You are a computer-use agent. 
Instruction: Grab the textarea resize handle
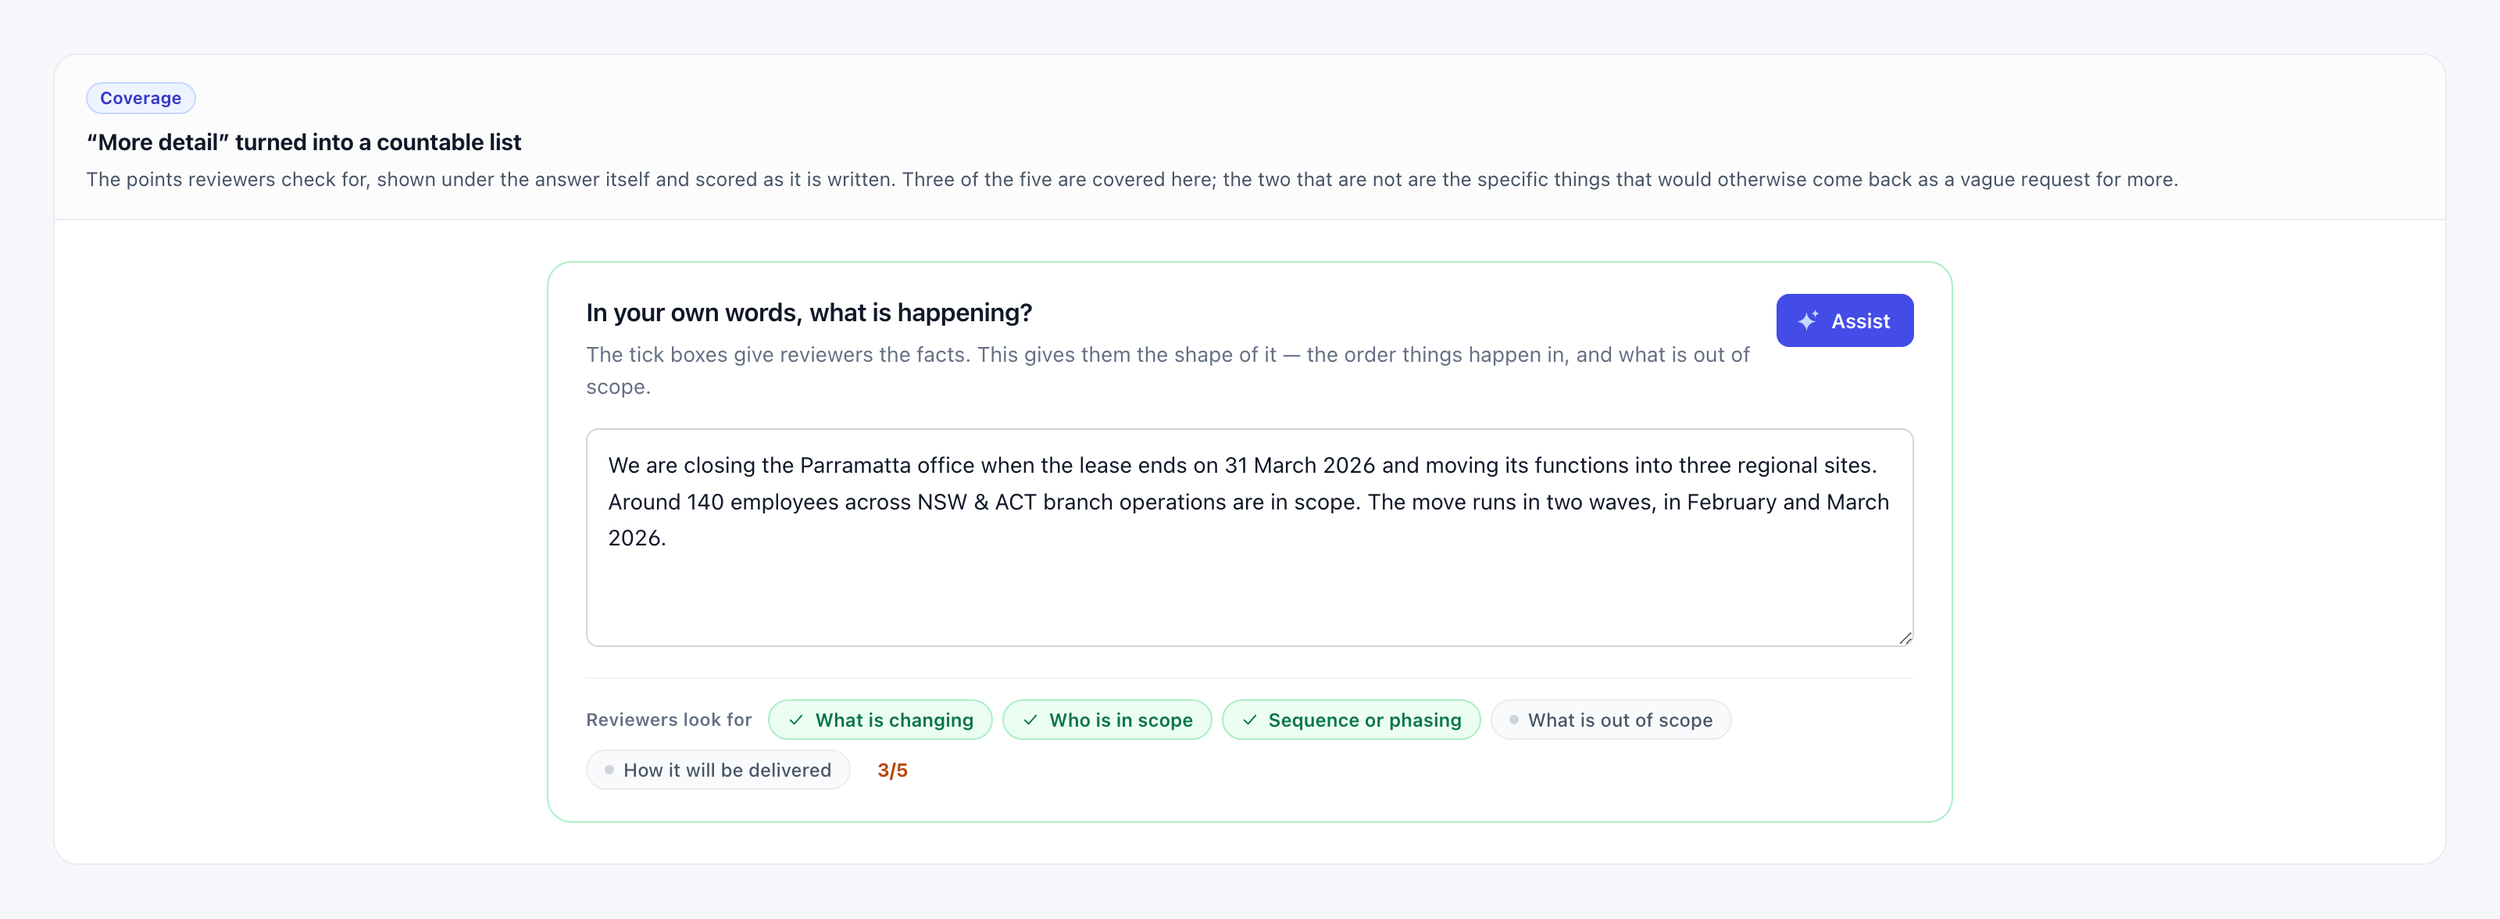click(1904, 637)
